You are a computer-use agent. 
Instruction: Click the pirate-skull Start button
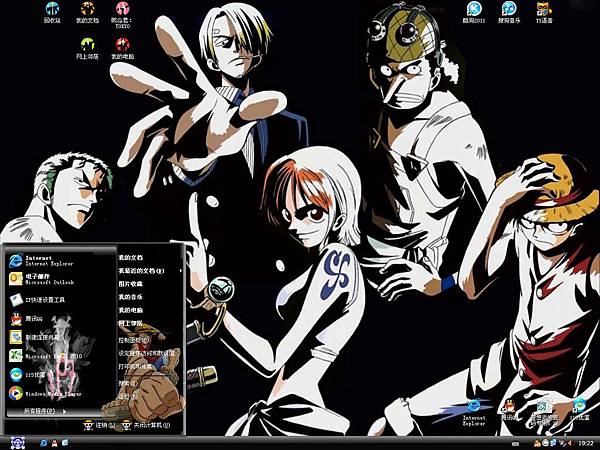[x=18, y=443]
